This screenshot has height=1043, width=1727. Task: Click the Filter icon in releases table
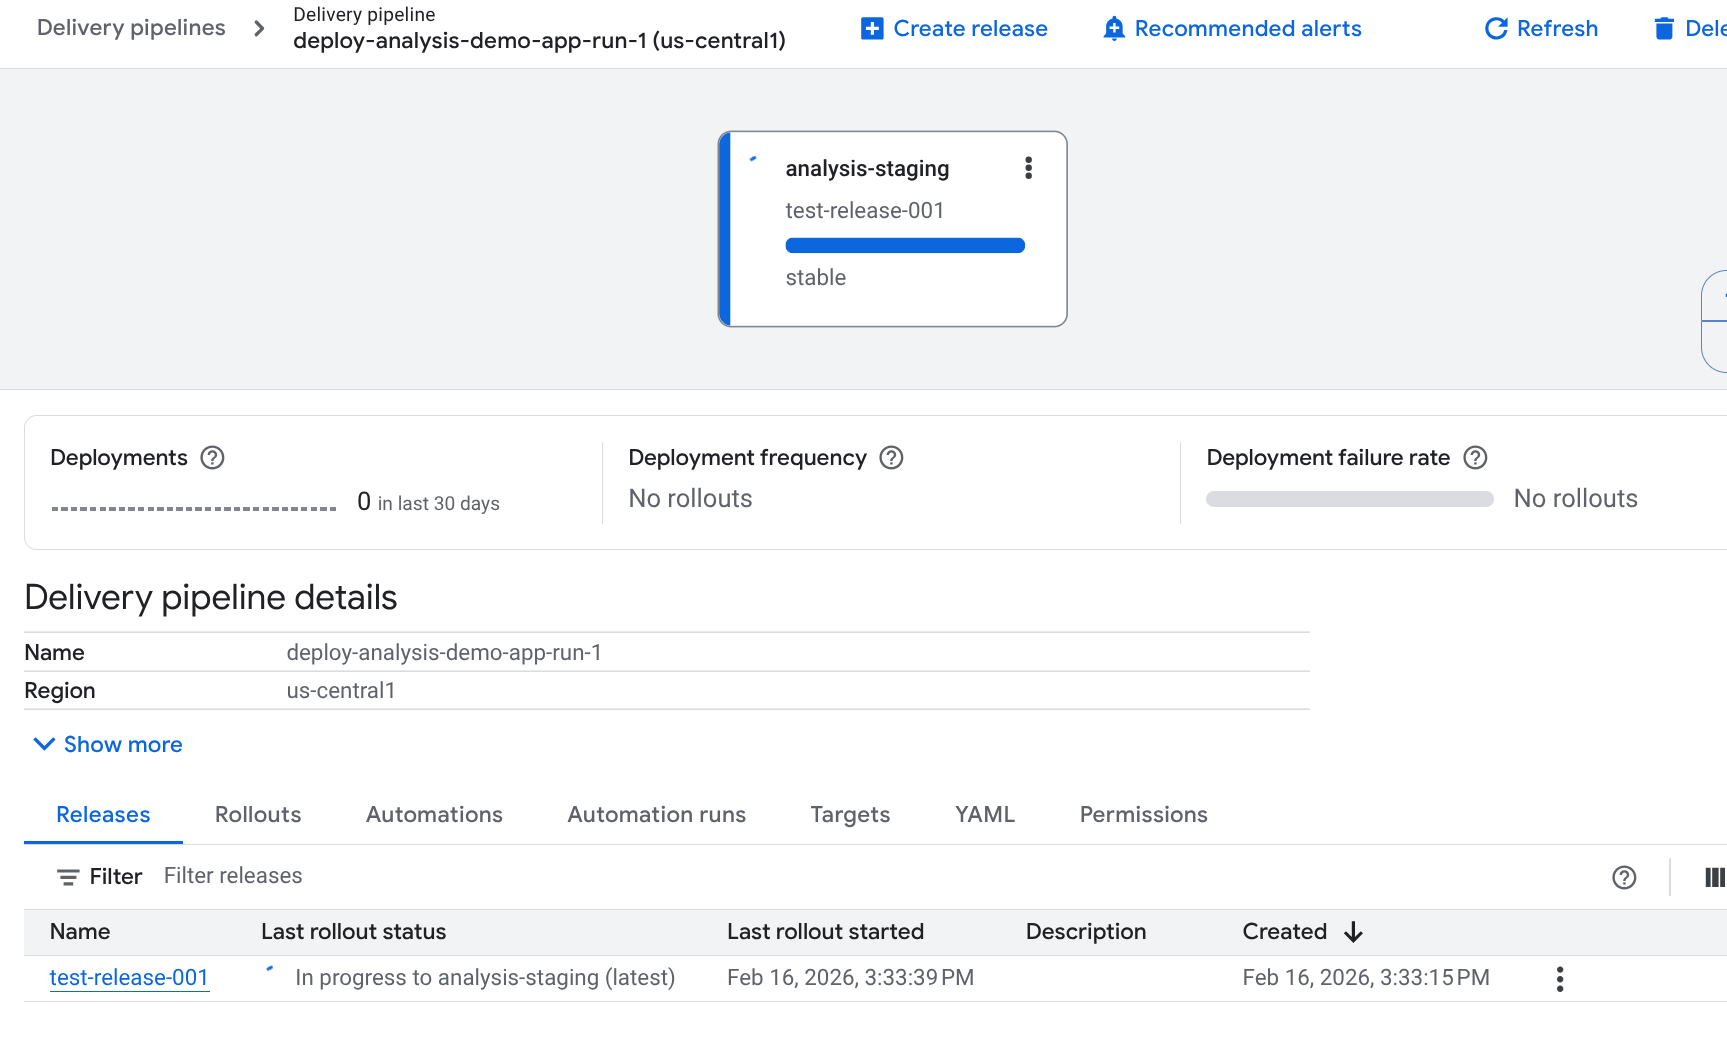(x=68, y=877)
